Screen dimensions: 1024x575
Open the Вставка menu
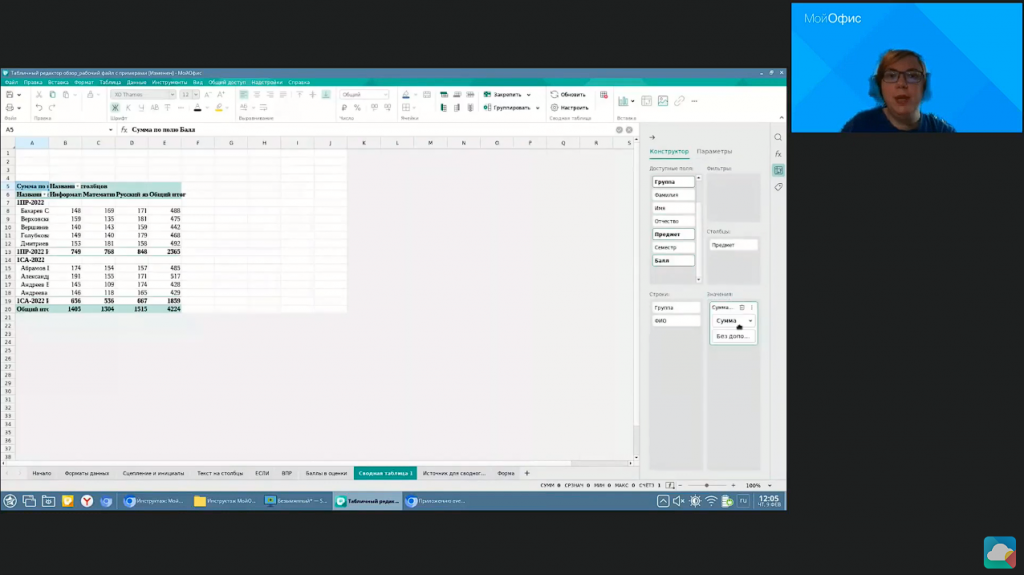[58, 82]
